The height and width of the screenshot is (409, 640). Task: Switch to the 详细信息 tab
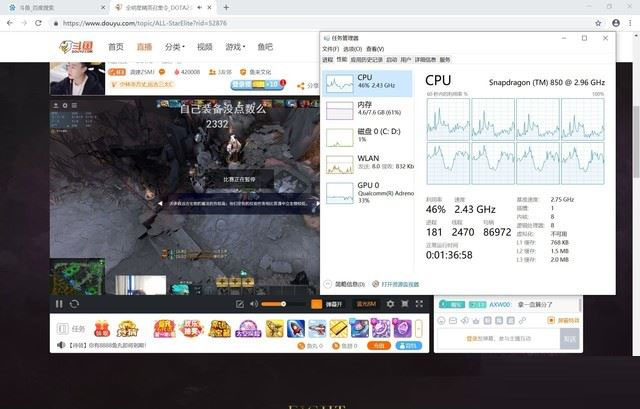[425, 60]
